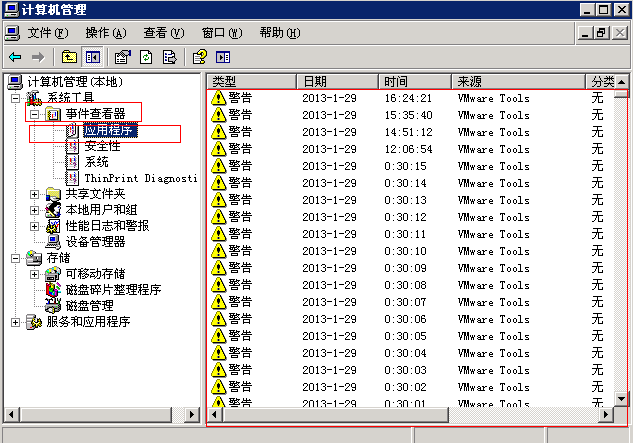The height and width of the screenshot is (443, 633).
Task: Click the 计算机管理 title bar system icon
Action: click(x=11, y=10)
